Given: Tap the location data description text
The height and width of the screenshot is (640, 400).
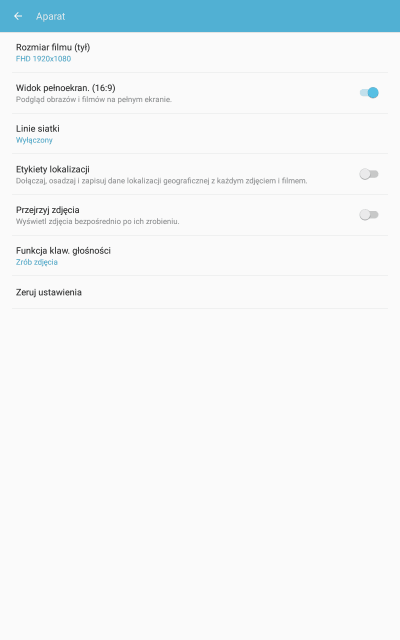Looking at the screenshot, I should tap(162, 181).
